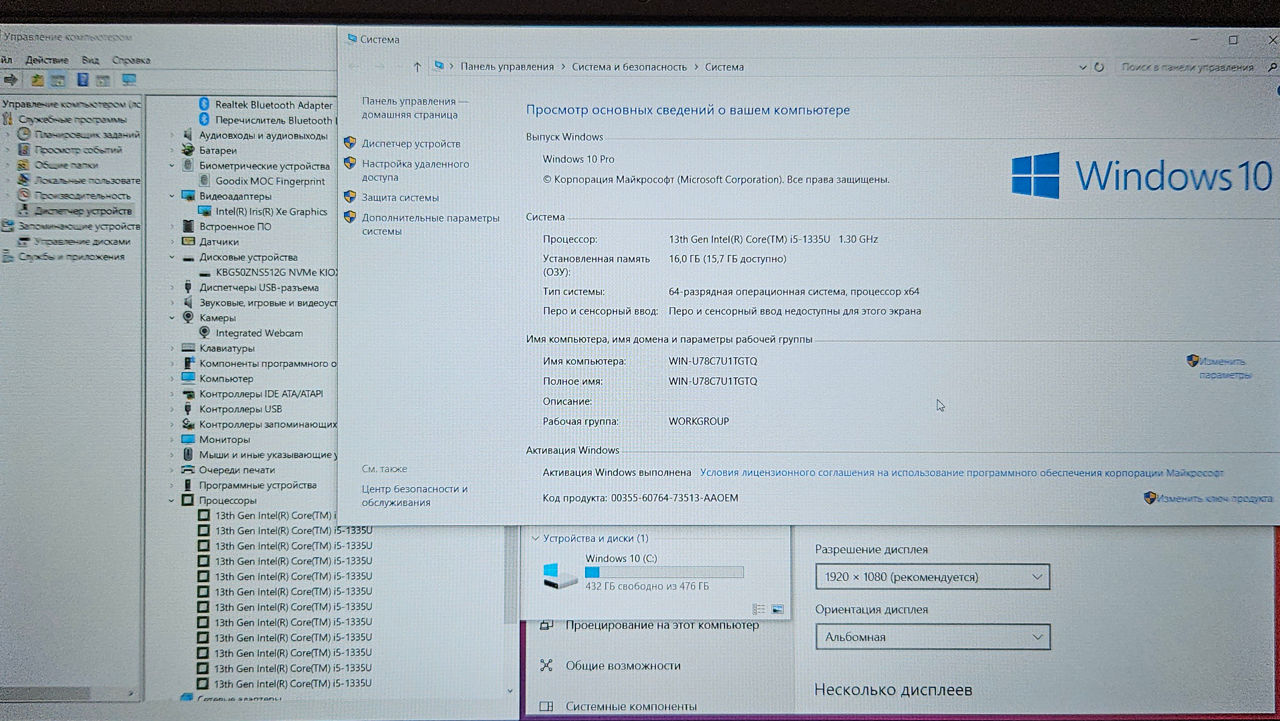Click the forward arrow in Computer Management toolbar
The image size is (1280, 721).
point(11,79)
